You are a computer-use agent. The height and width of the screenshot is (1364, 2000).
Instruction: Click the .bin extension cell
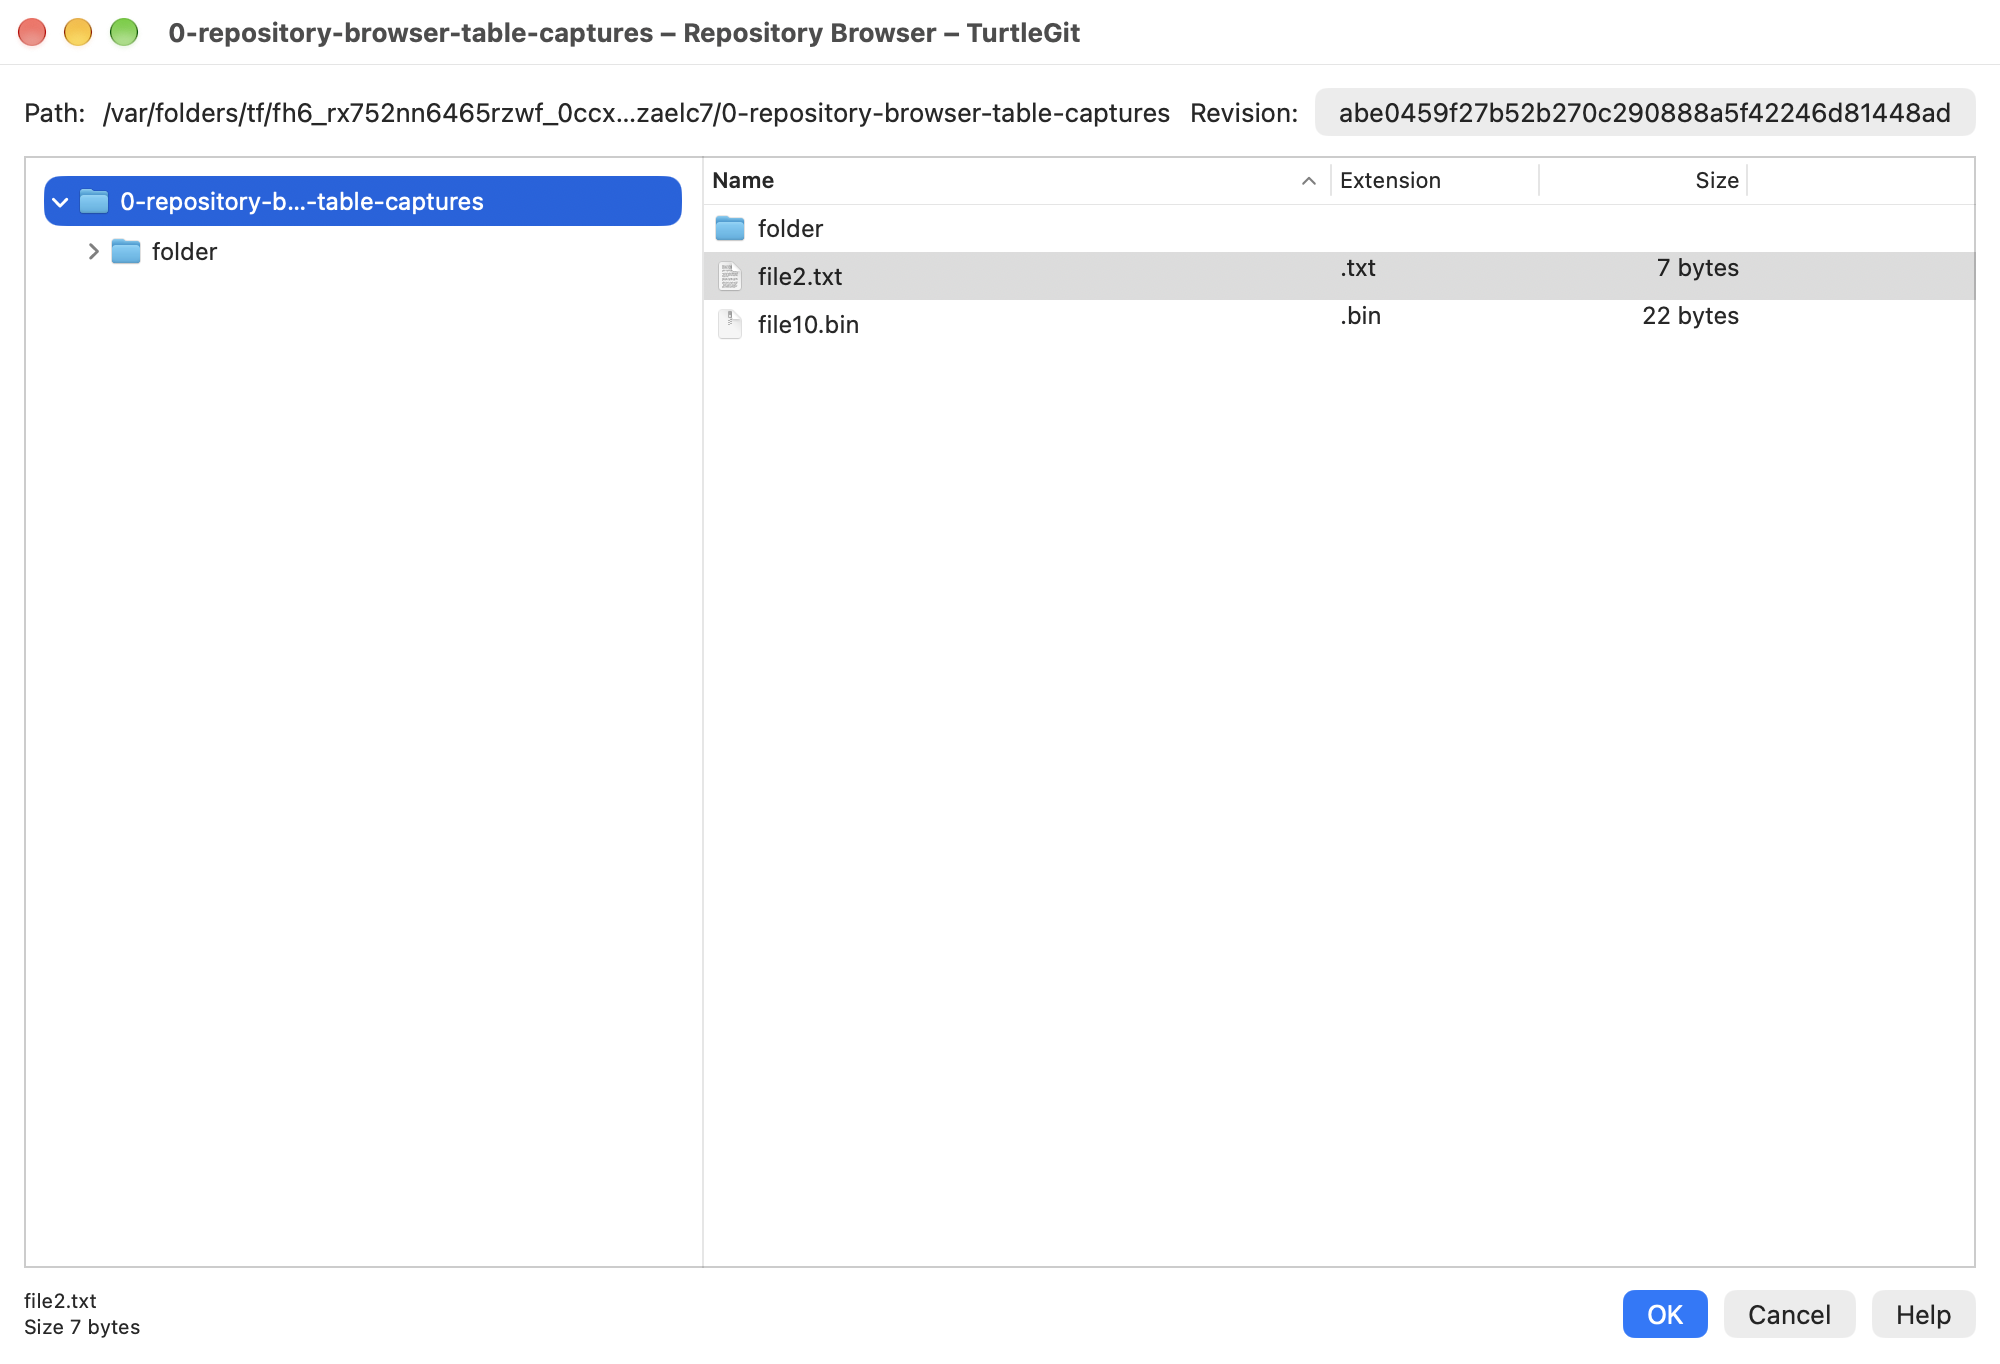tap(1360, 316)
